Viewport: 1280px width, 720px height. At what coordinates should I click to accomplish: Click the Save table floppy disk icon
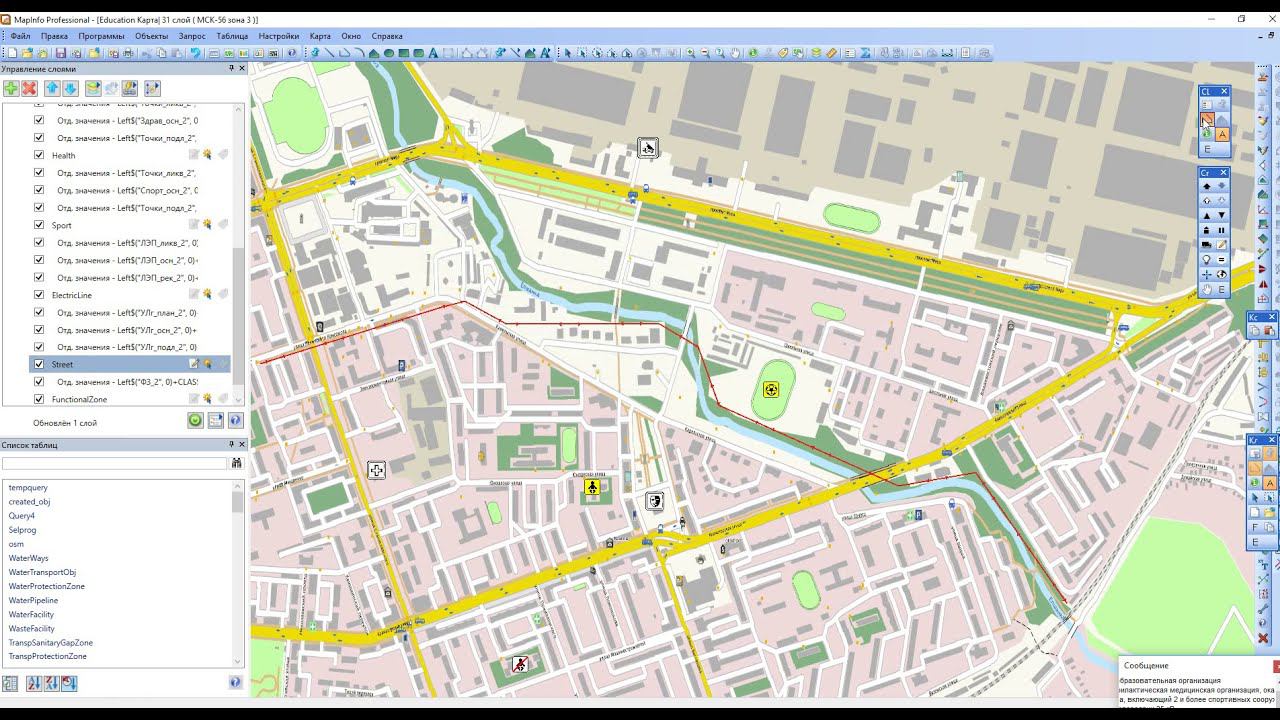point(61,53)
